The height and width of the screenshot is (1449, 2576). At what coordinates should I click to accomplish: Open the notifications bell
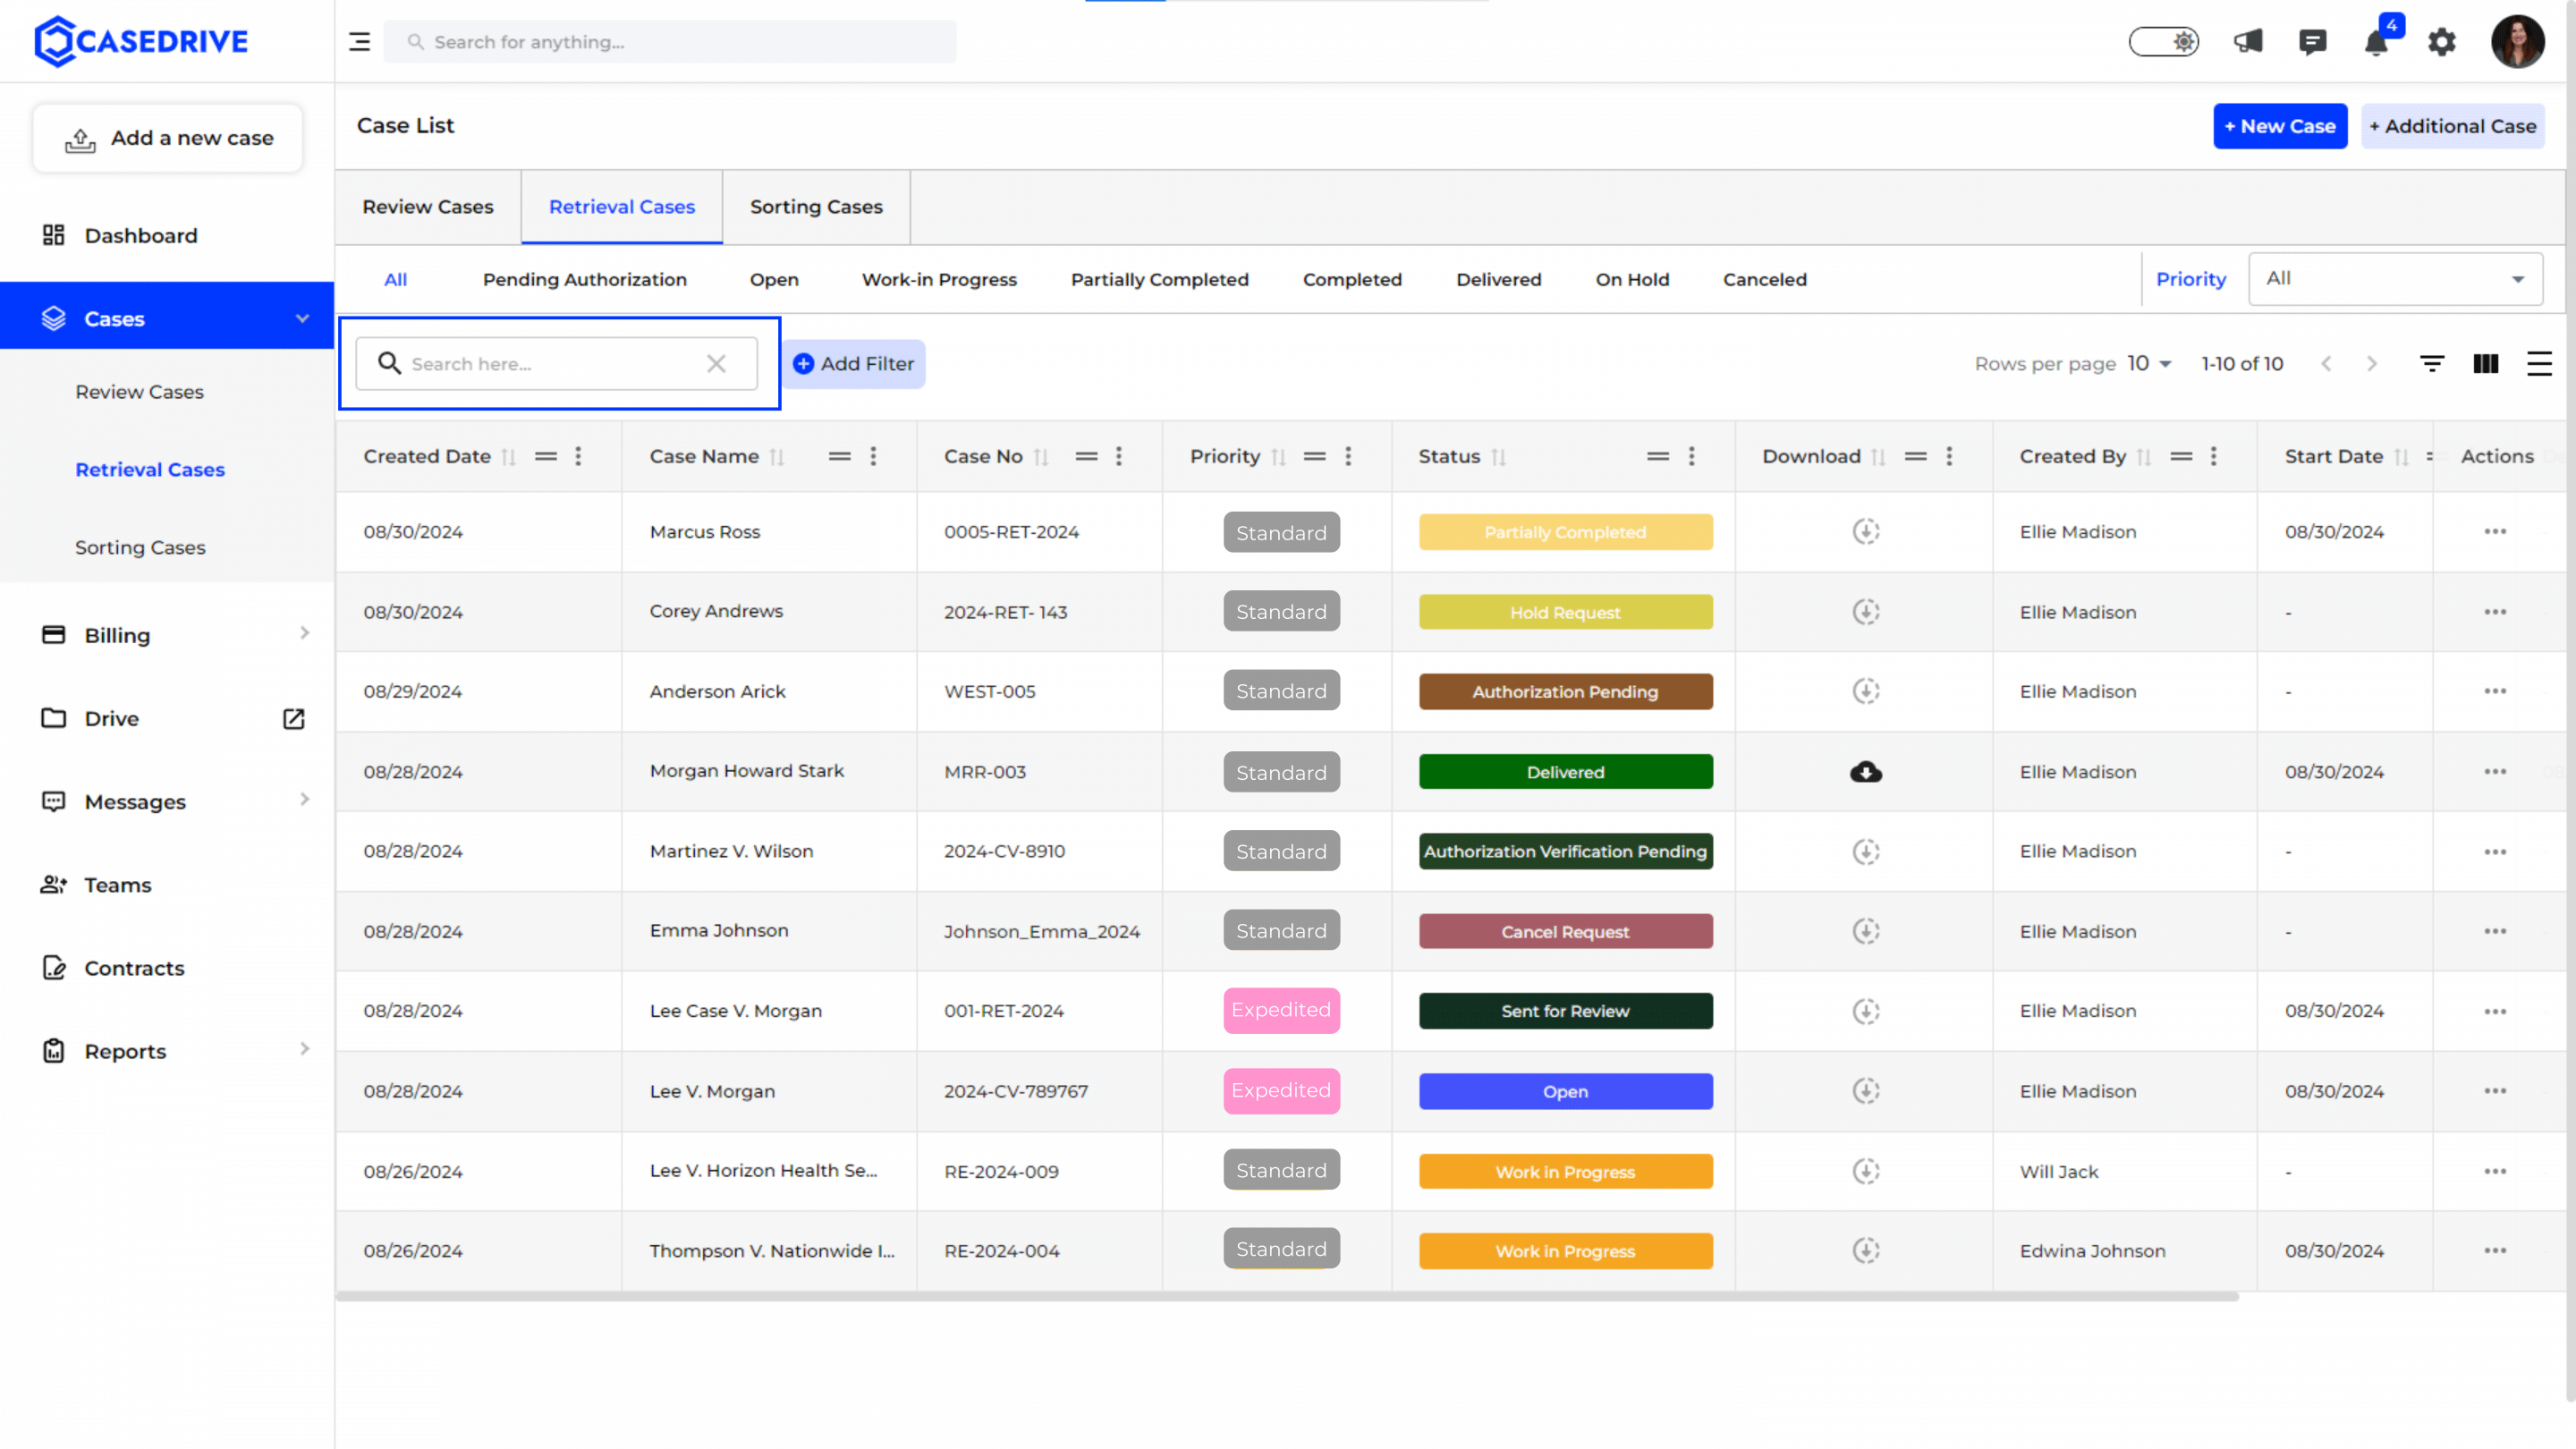(x=2376, y=42)
